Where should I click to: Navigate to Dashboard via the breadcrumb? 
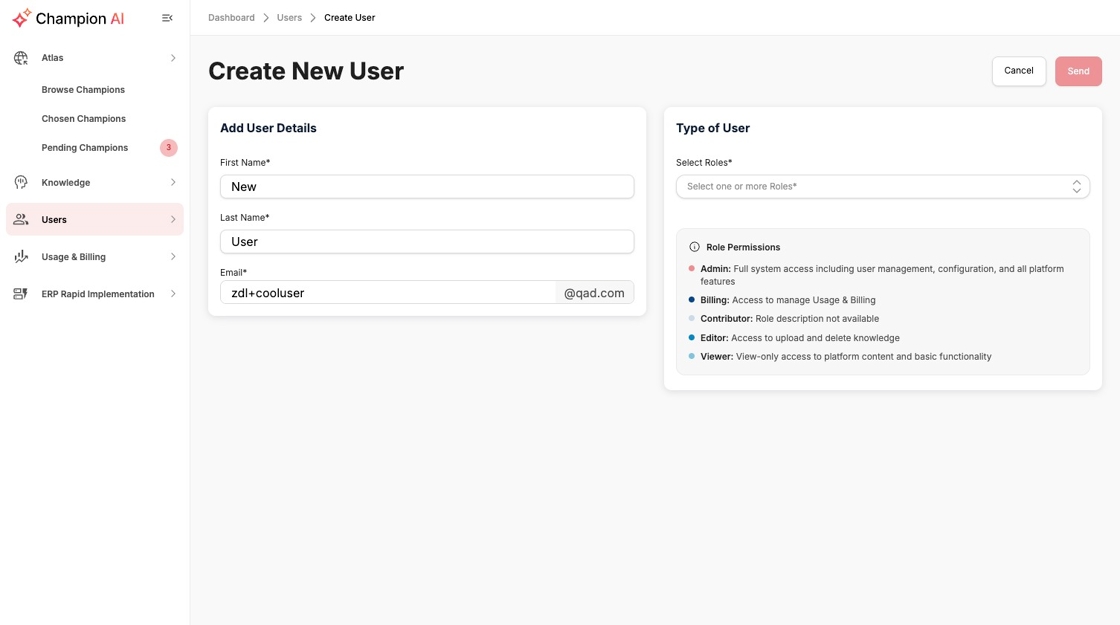tap(231, 17)
